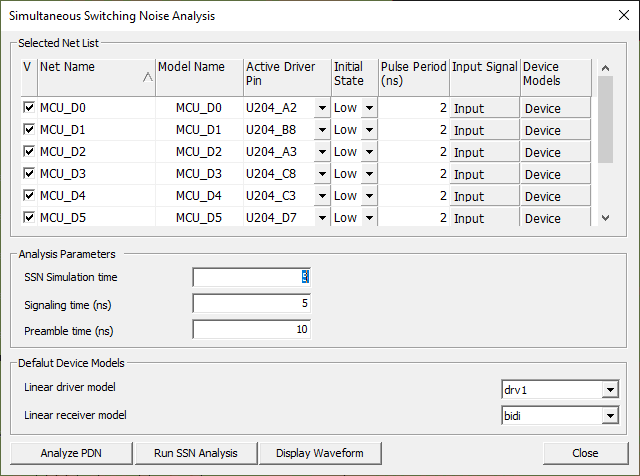
Task: Open Device models for MCU_D1
Action: pyautogui.click(x=555, y=130)
